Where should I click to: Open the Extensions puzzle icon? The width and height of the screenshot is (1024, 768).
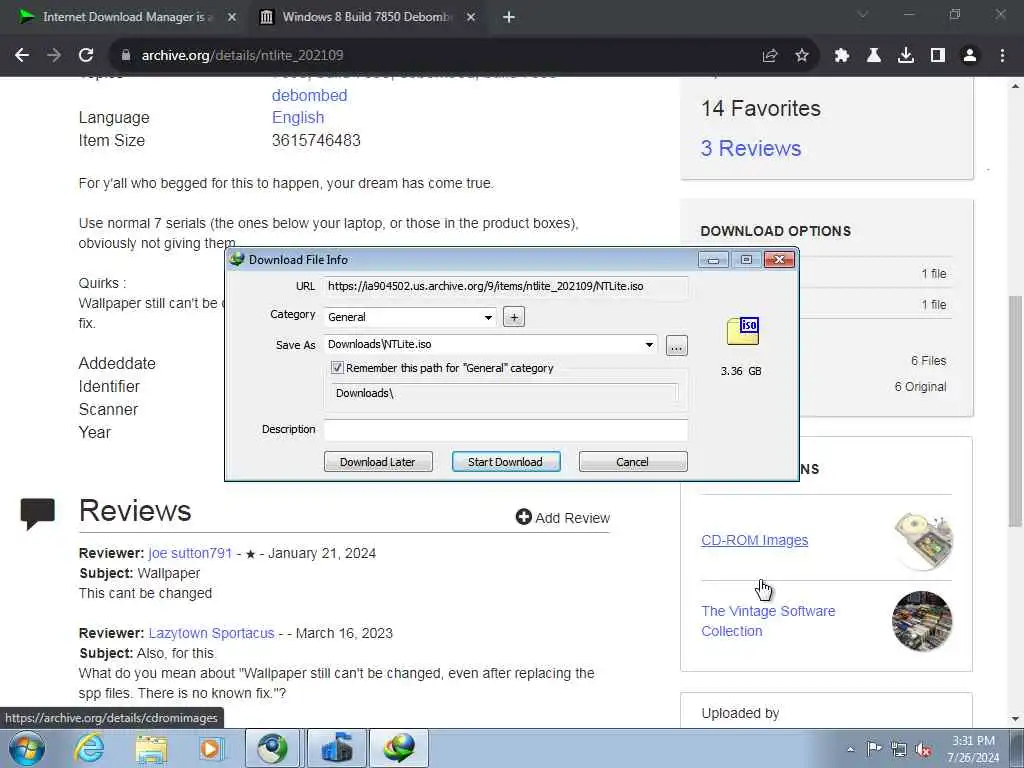[842, 56]
